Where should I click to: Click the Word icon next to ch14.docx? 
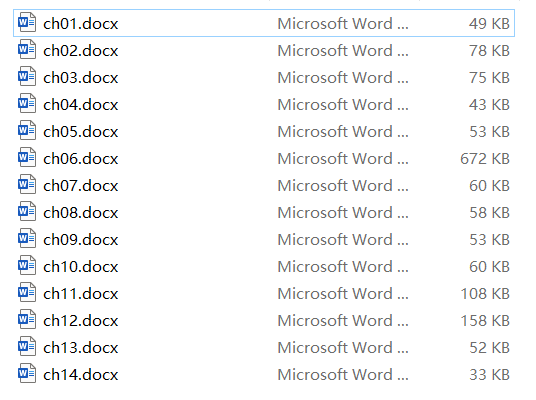[x=27, y=374]
